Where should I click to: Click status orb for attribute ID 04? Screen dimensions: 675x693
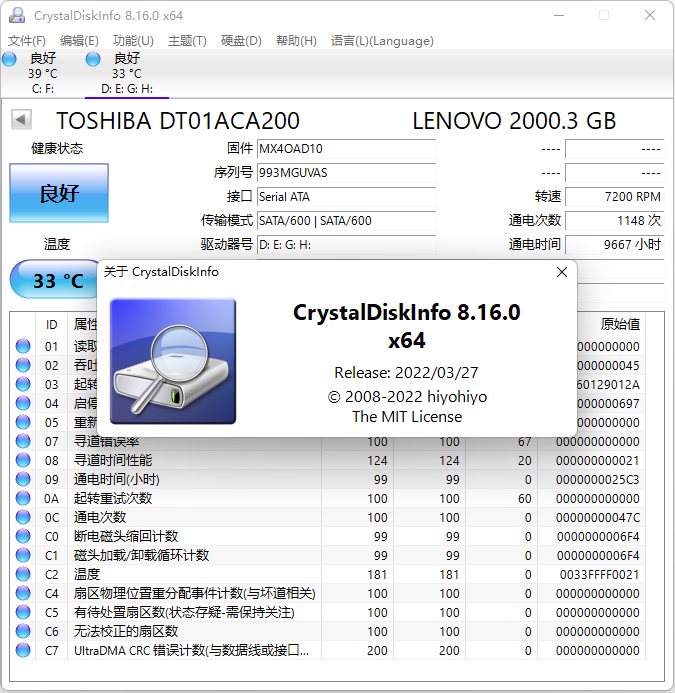(23, 403)
